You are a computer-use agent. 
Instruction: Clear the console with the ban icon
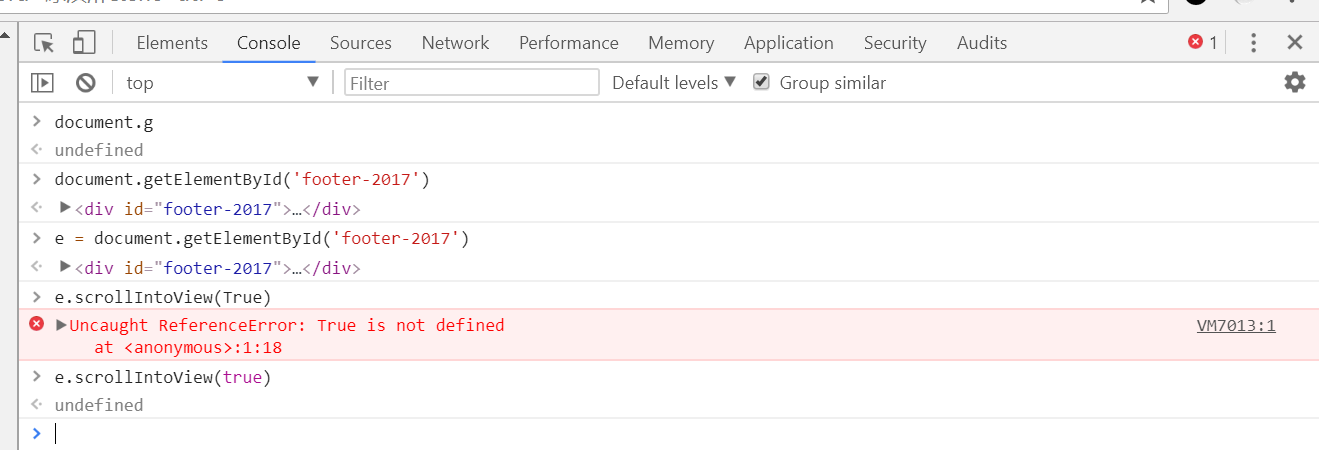86,83
